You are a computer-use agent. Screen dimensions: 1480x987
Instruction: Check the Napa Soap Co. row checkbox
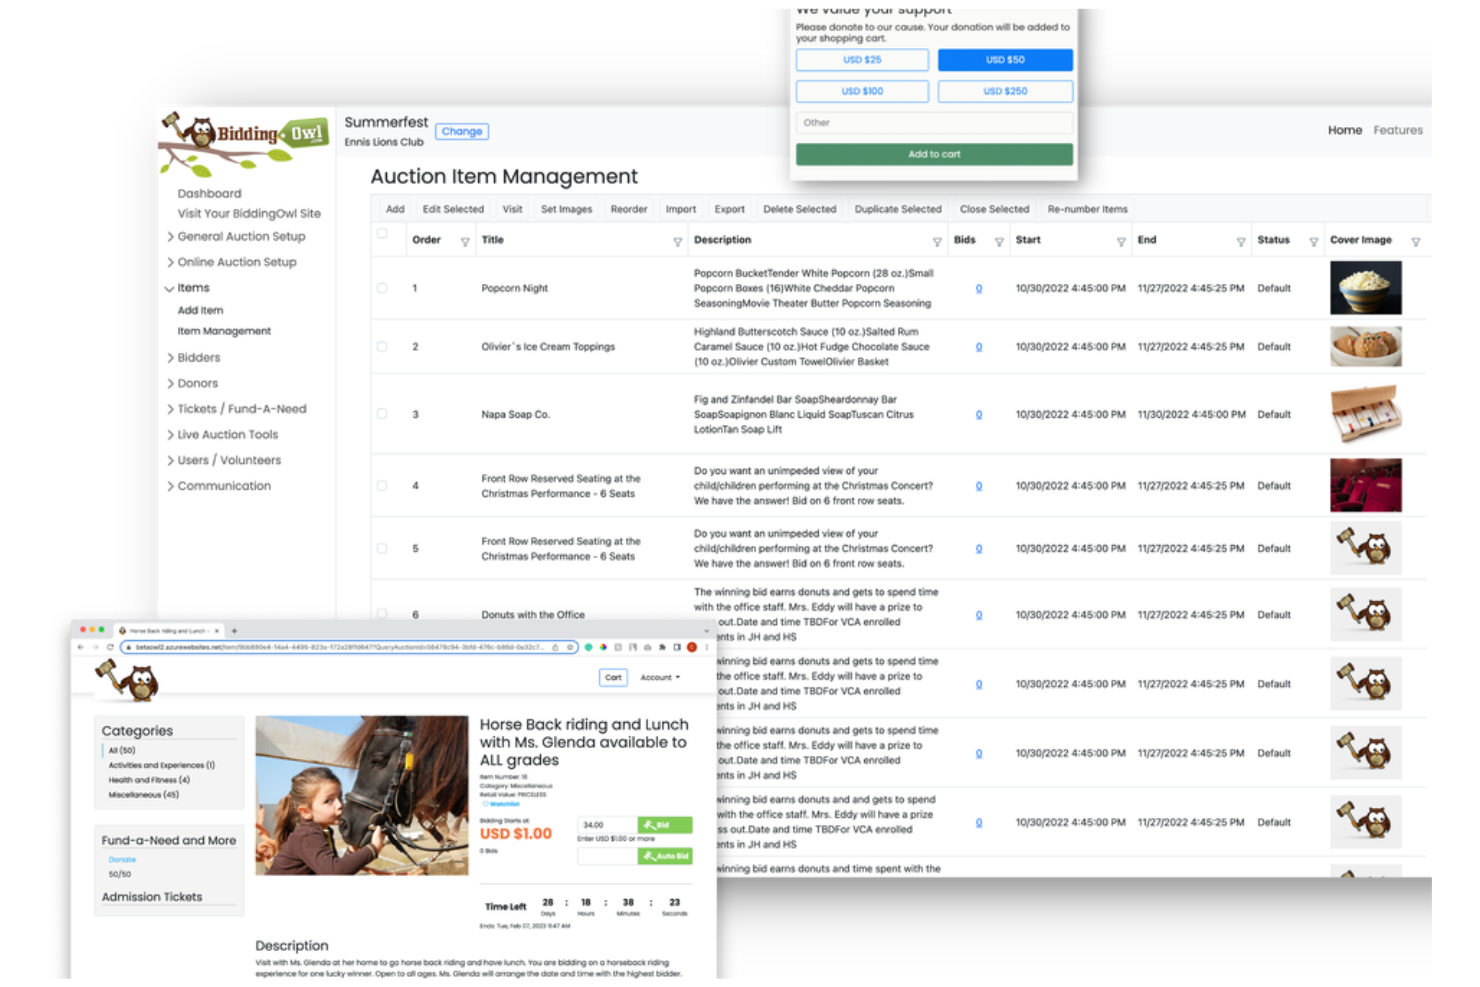(x=382, y=414)
